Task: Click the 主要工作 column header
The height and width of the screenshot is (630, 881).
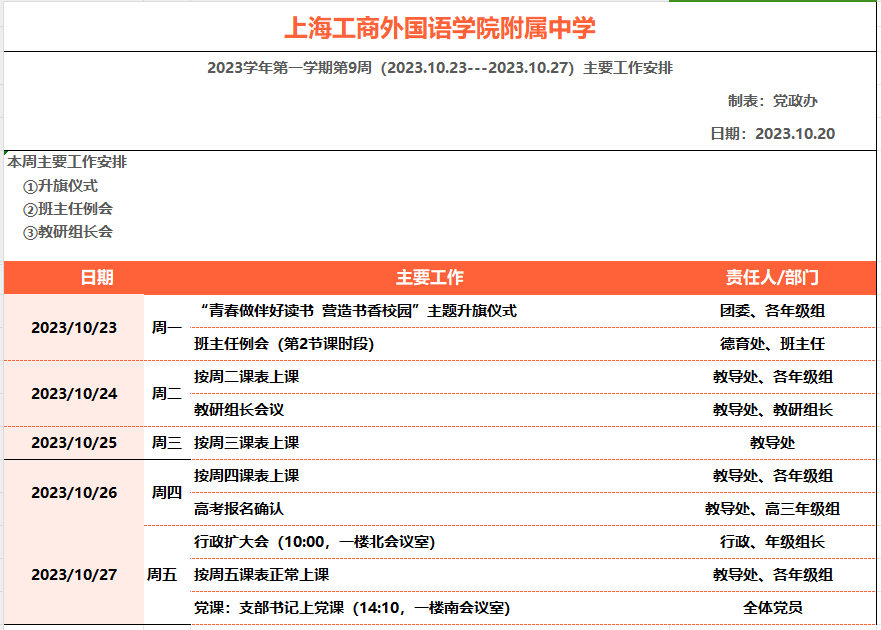Action: 429,278
